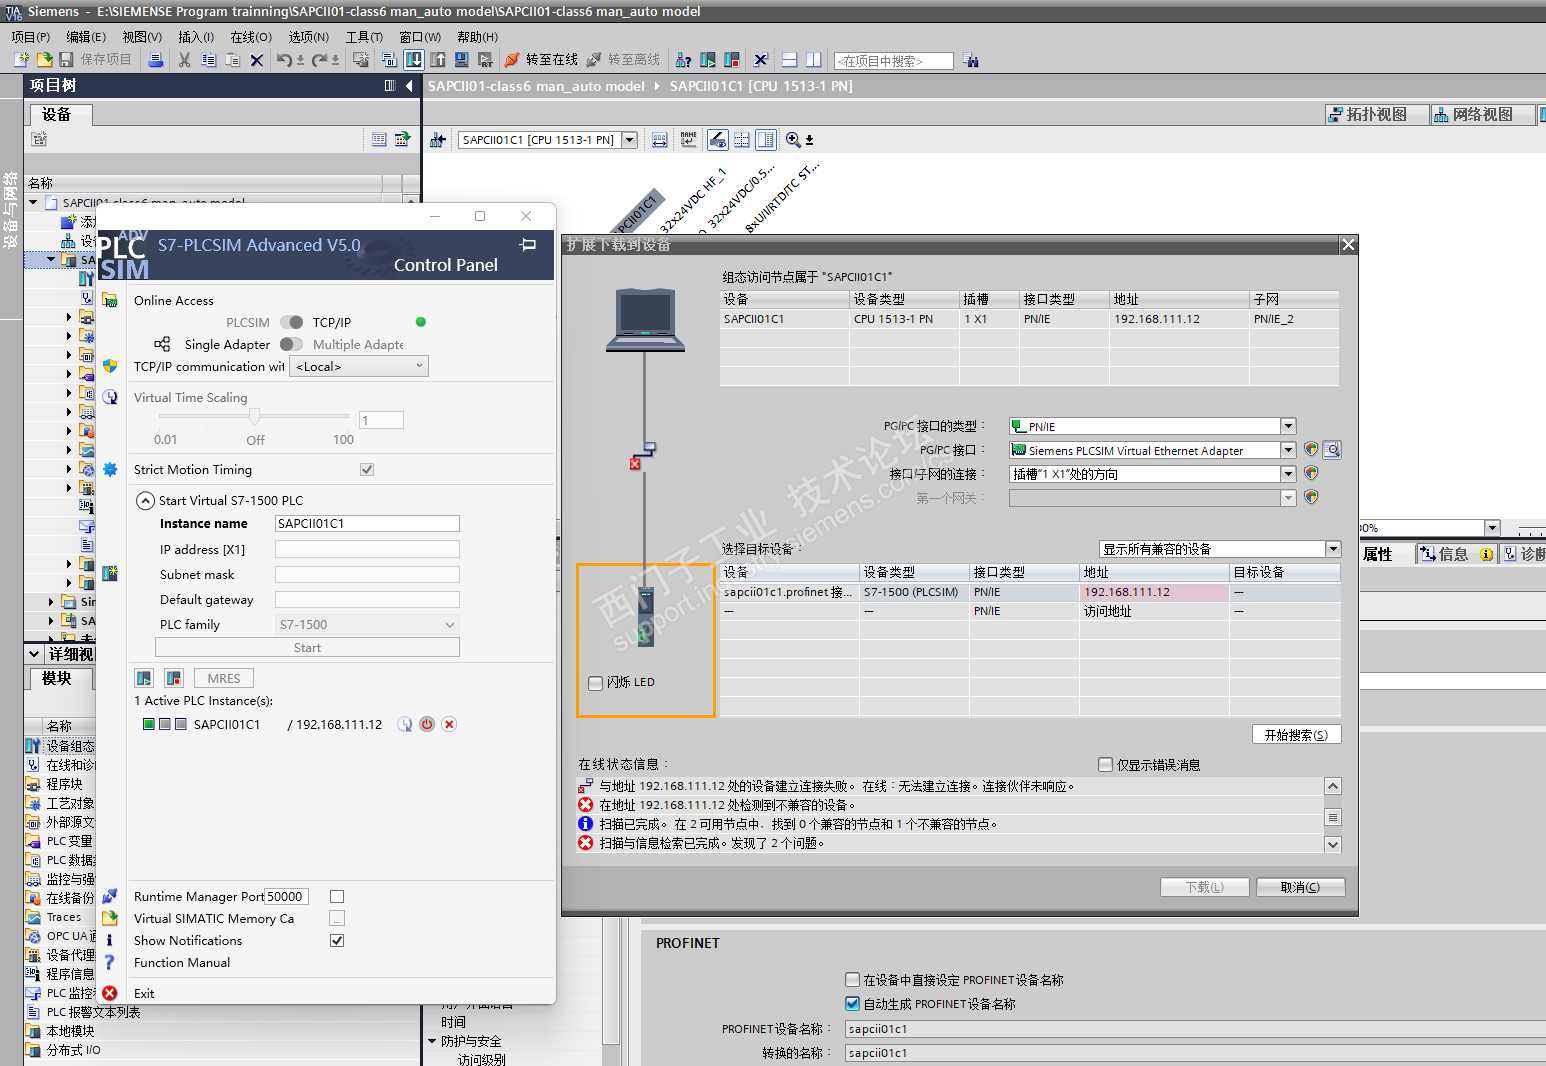Collapse the project tree with arrow icon
The width and height of the screenshot is (1546, 1066).
tap(409, 86)
